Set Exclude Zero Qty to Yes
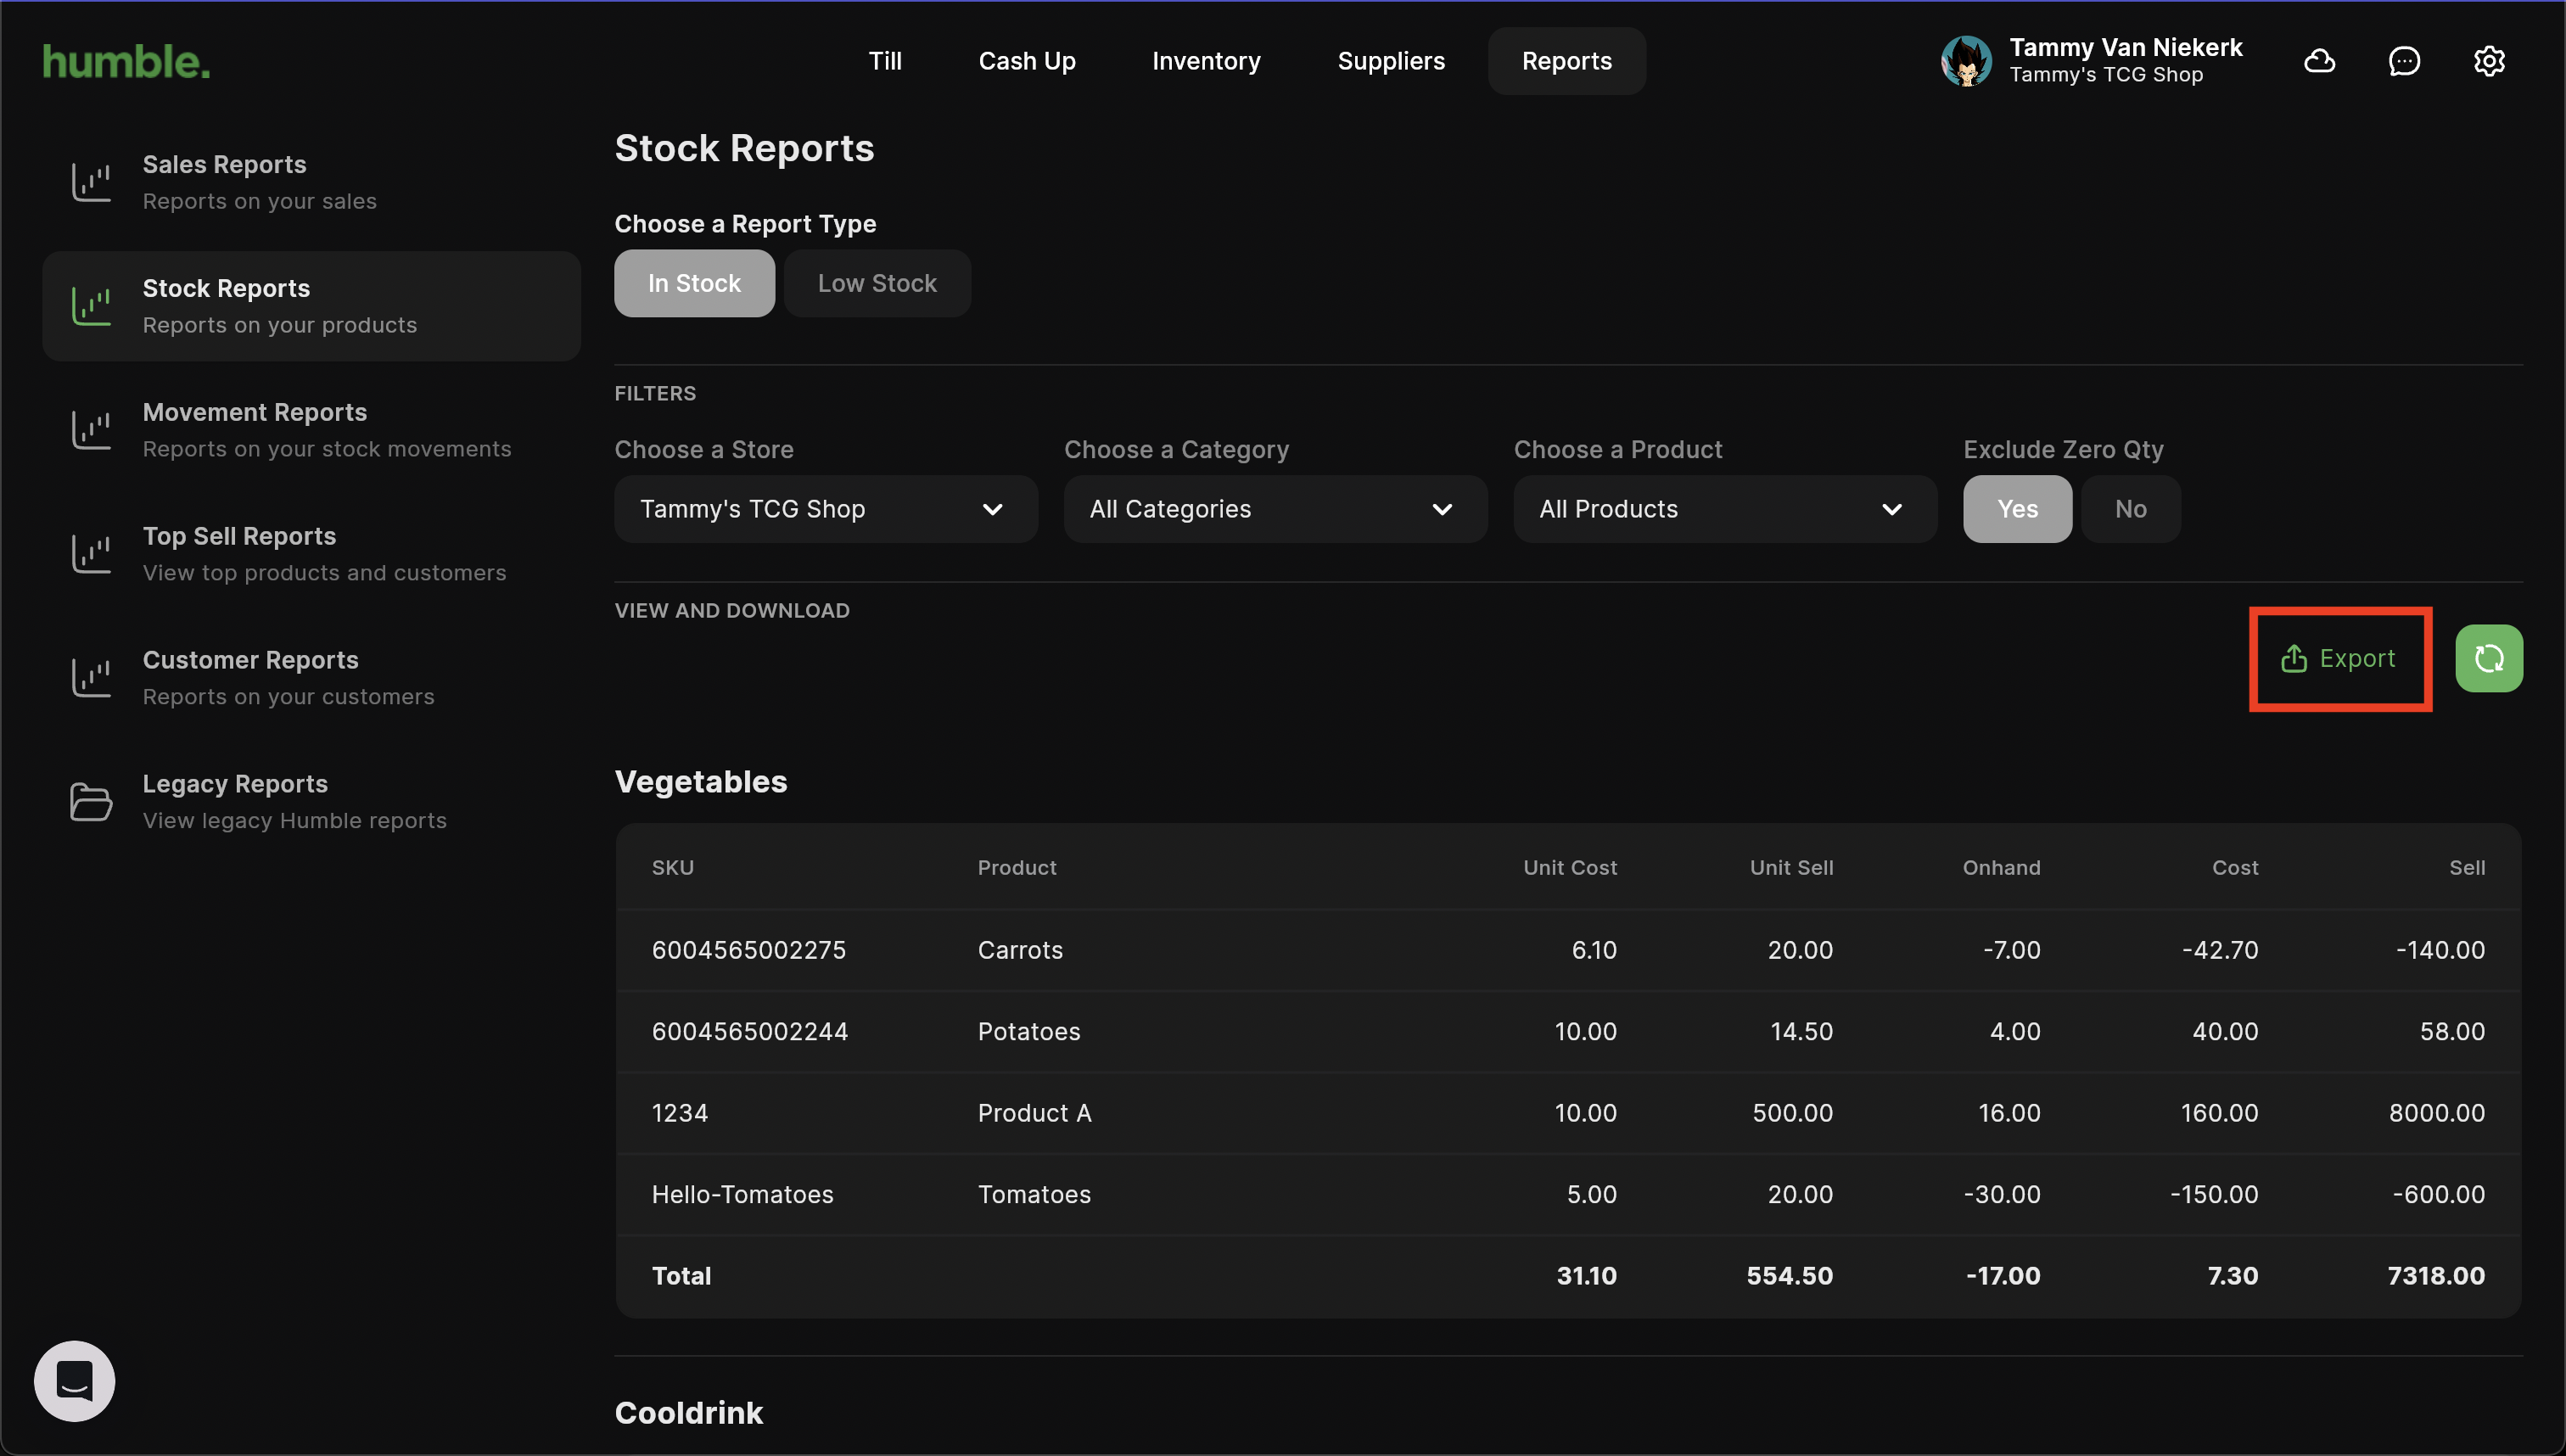This screenshot has width=2566, height=1456. coord(2016,509)
